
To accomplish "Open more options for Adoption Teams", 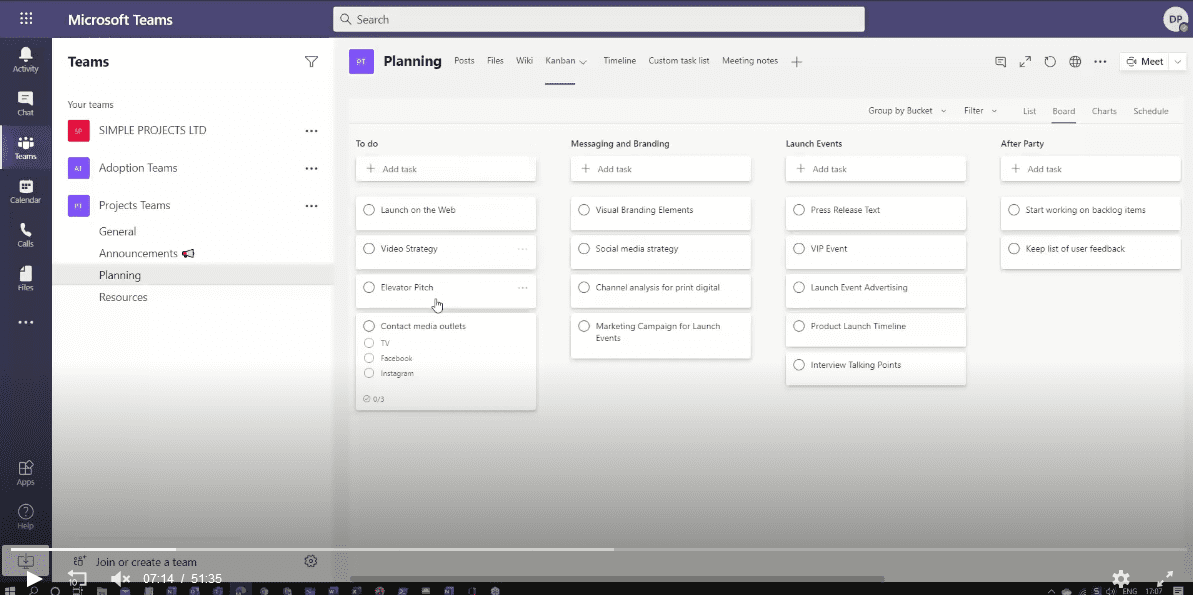I will tap(311, 168).
